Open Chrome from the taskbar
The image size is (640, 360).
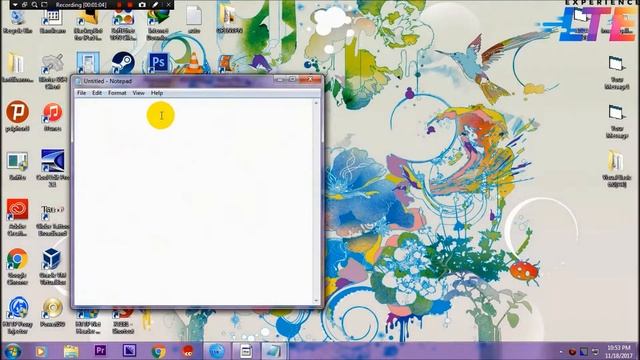(158, 351)
